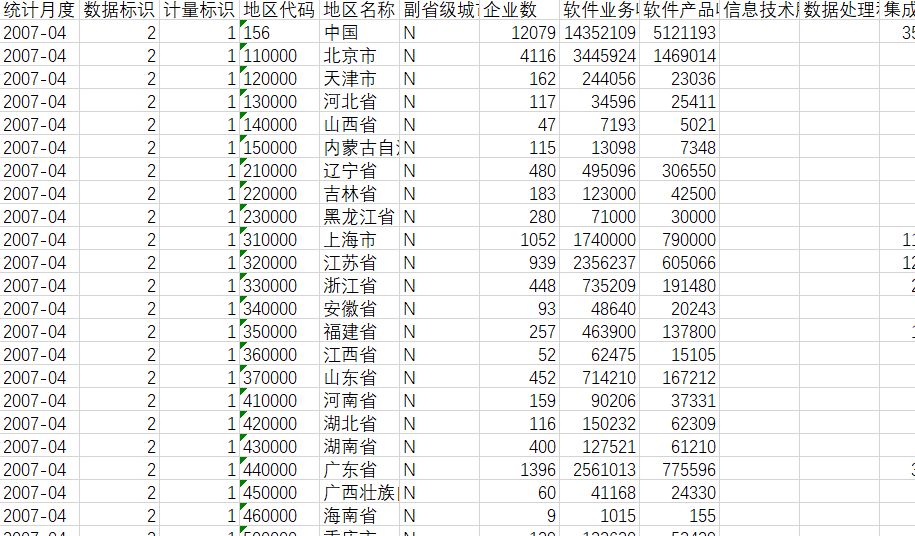Image resolution: width=915 pixels, height=536 pixels.
Task: Select enterprise count cell 12079
Action: [519, 33]
